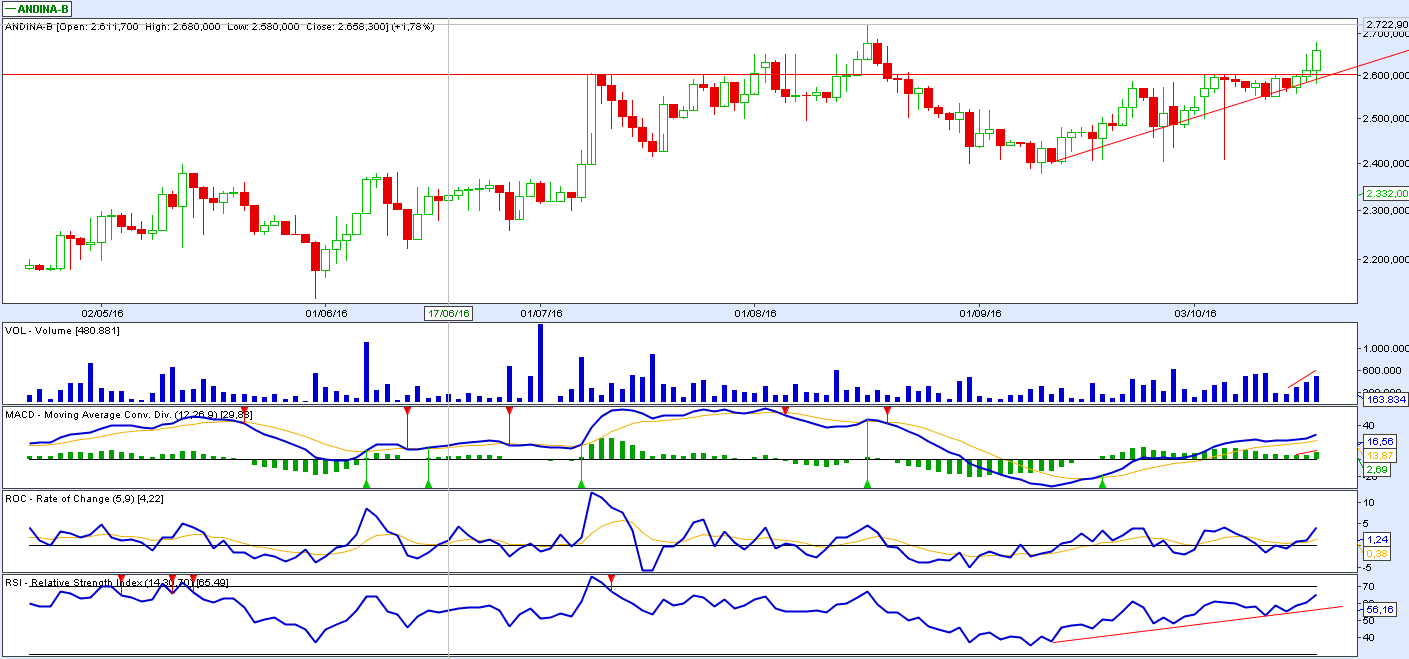The height and width of the screenshot is (659, 1409).
Task: Click the 0,36 ROC signal value box
Action: (1375, 553)
